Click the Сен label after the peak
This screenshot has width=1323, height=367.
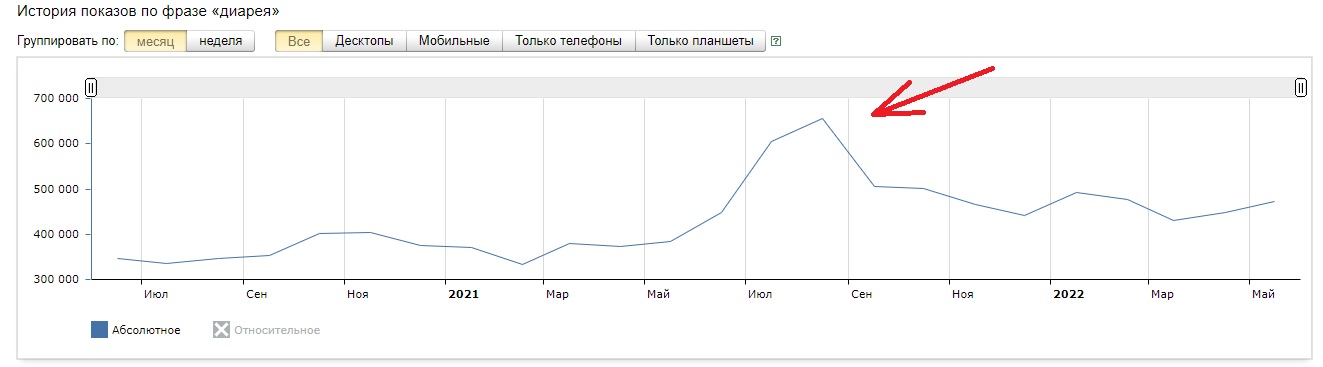[x=861, y=294]
